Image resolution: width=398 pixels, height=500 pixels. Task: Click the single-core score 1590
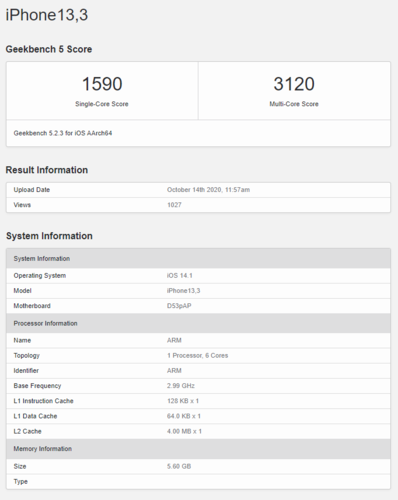click(102, 84)
